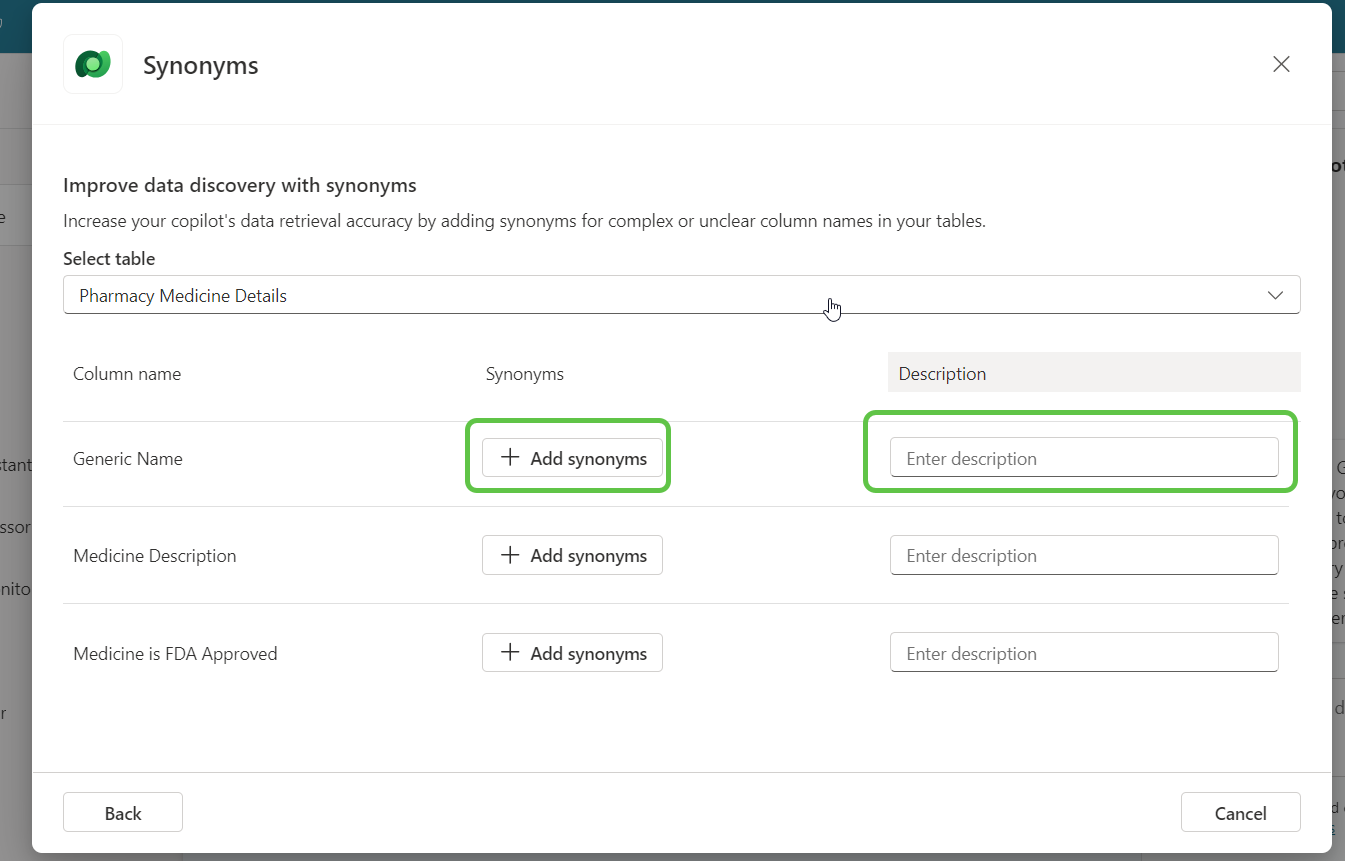Focus description field for Medicine is FDA Approved
Image resolution: width=1345 pixels, height=861 pixels.
coord(1083,653)
